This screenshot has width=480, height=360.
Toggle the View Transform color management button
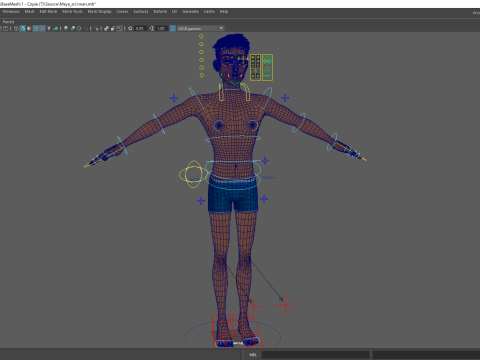(x=172, y=28)
